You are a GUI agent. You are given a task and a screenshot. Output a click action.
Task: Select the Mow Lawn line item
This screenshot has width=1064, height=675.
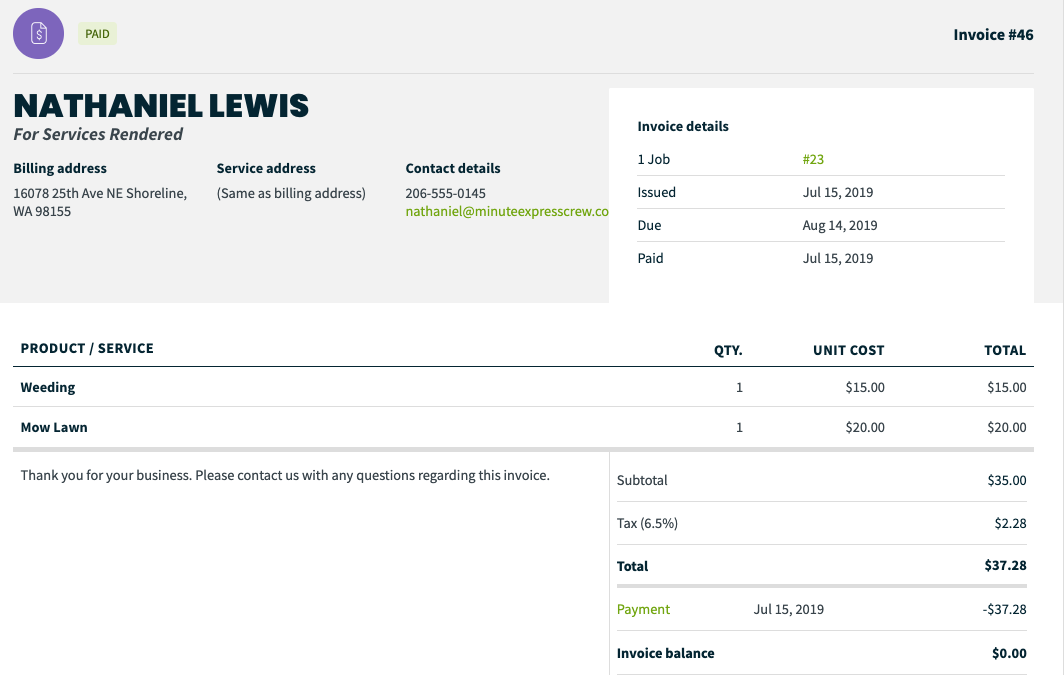pos(523,427)
